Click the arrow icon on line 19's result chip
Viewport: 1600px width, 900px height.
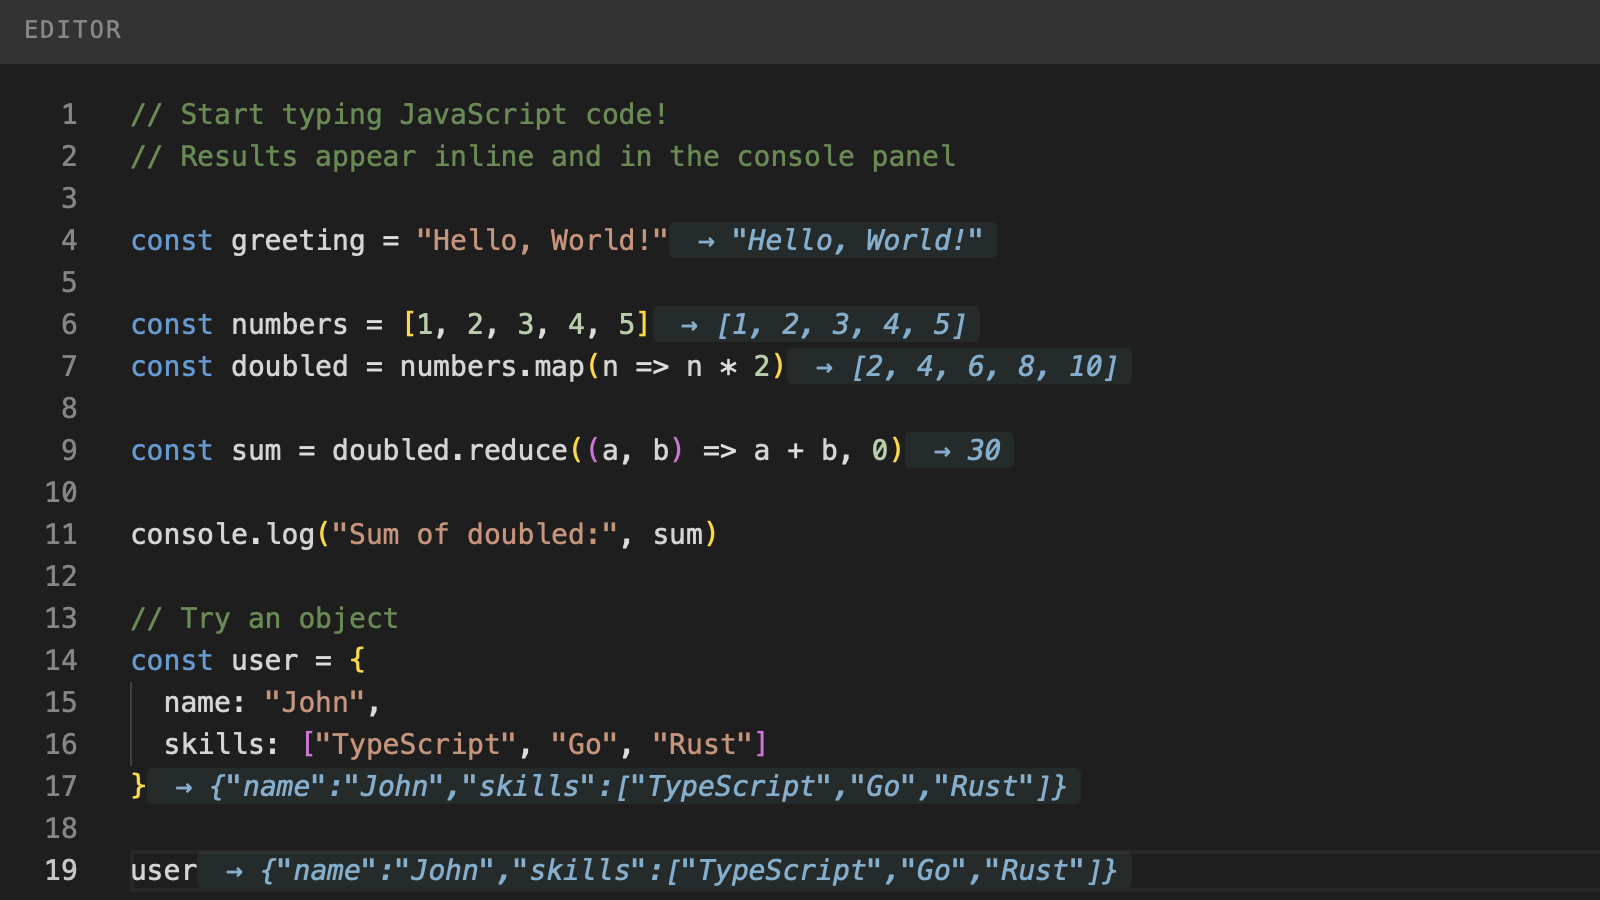pyautogui.click(x=234, y=870)
